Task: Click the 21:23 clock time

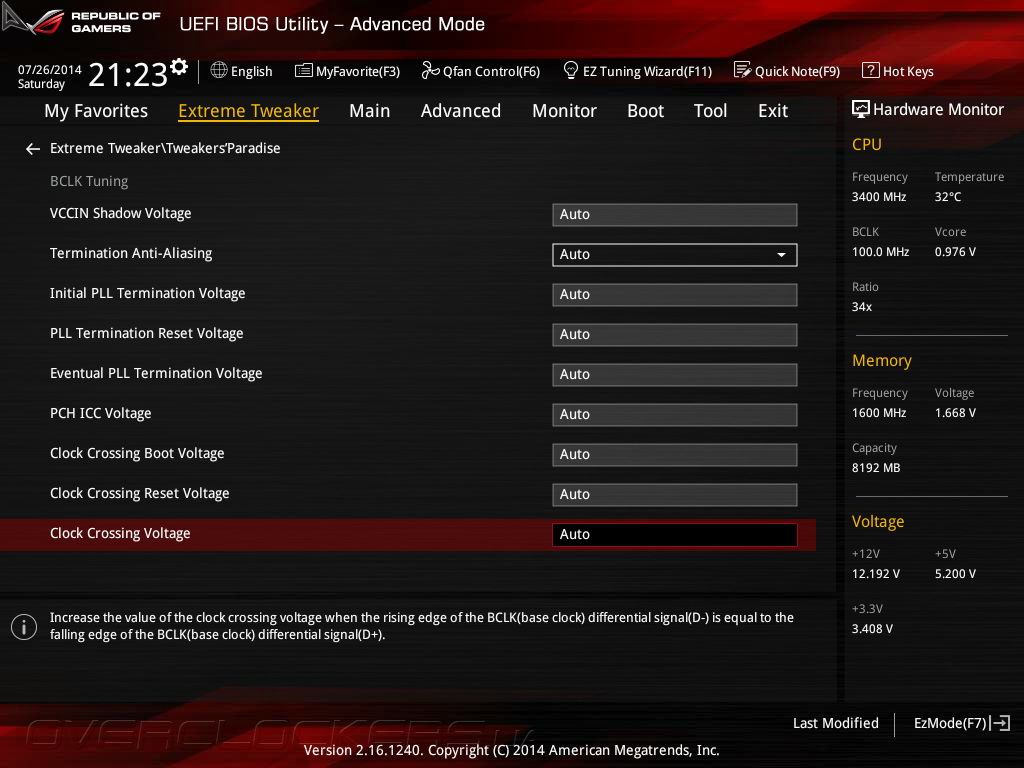Action: (x=127, y=75)
